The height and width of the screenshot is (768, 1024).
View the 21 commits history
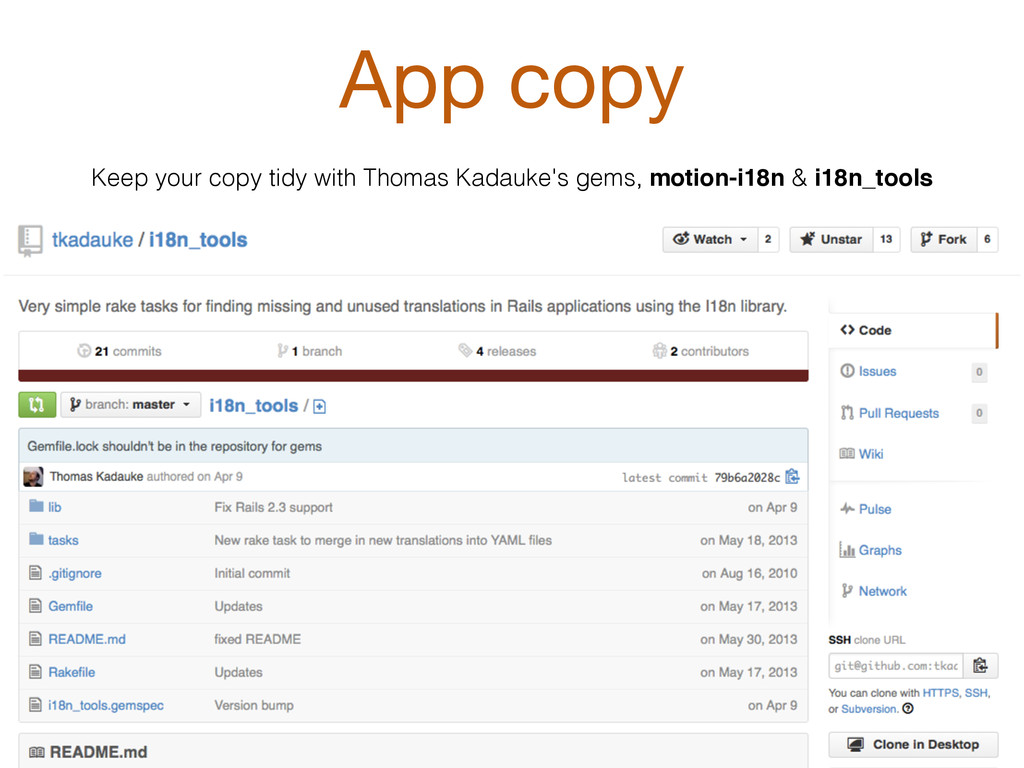[119, 351]
